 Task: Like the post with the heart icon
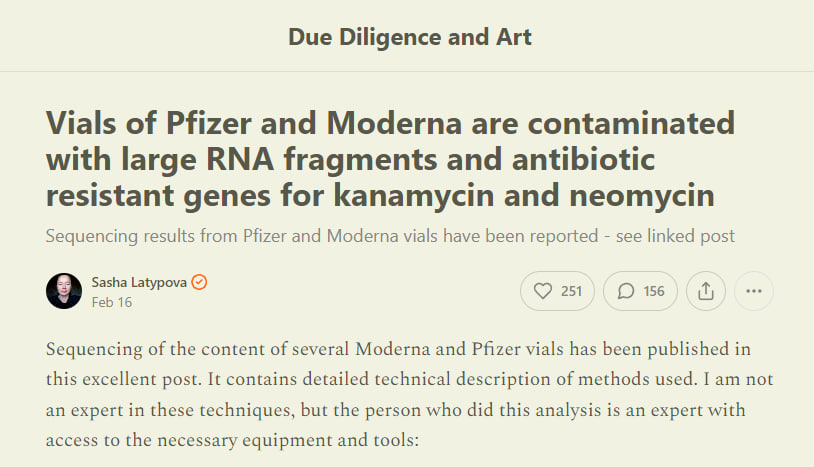(x=543, y=291)
